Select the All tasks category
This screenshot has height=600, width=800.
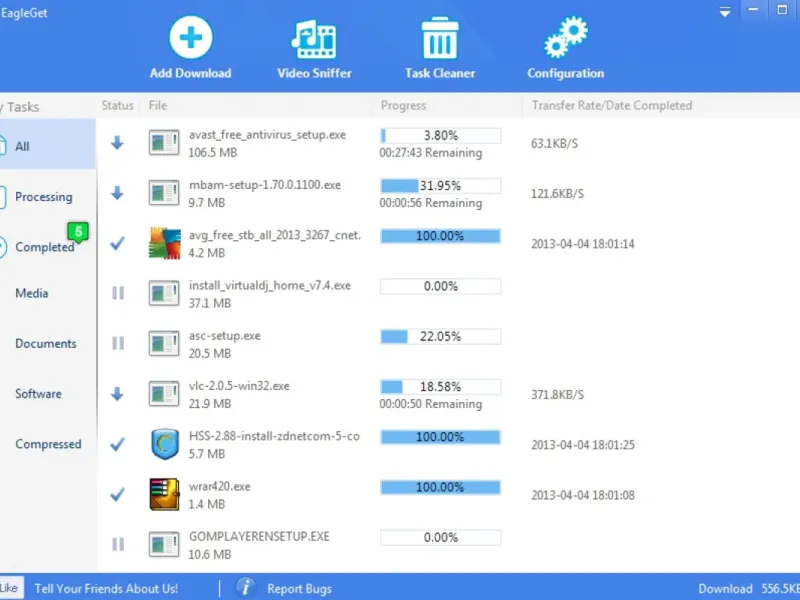tap(47, 146)
